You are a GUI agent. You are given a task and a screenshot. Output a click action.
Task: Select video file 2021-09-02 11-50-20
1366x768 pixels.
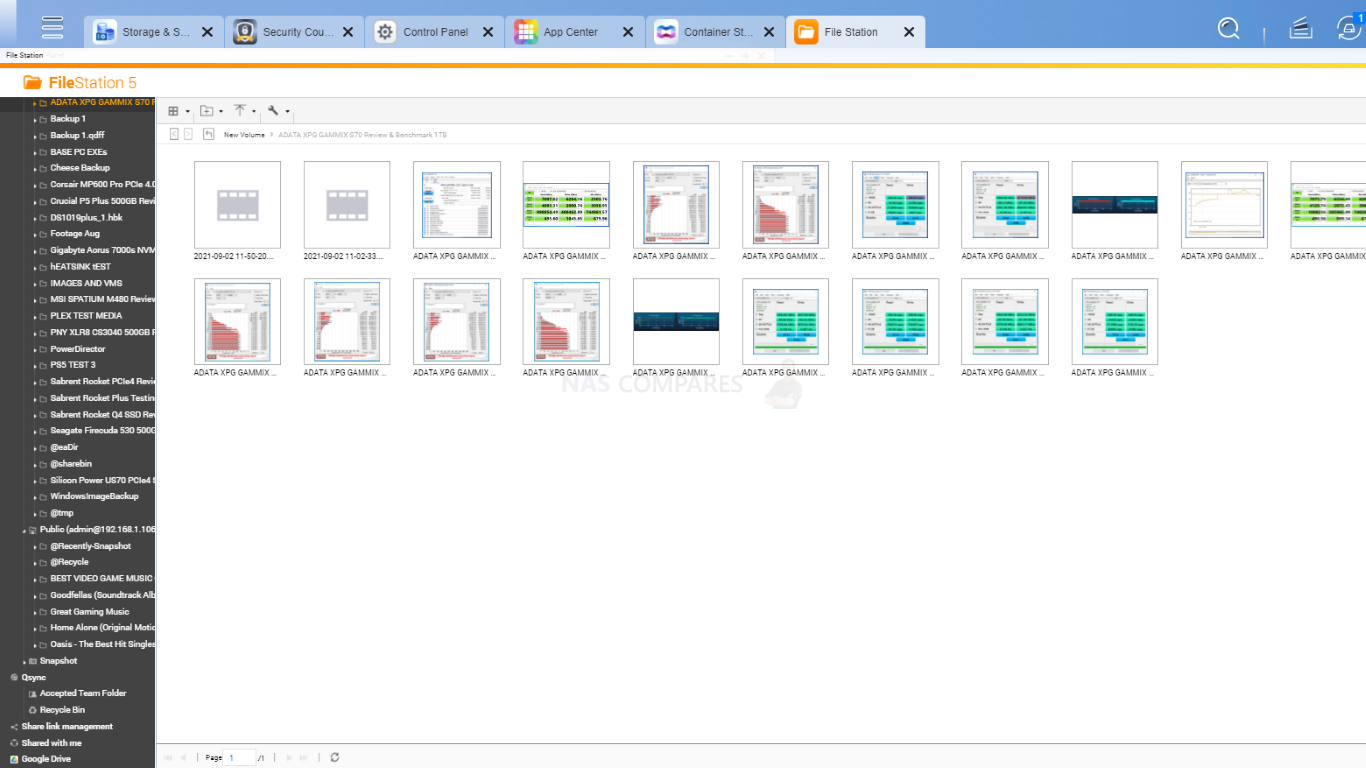(237, 211)
